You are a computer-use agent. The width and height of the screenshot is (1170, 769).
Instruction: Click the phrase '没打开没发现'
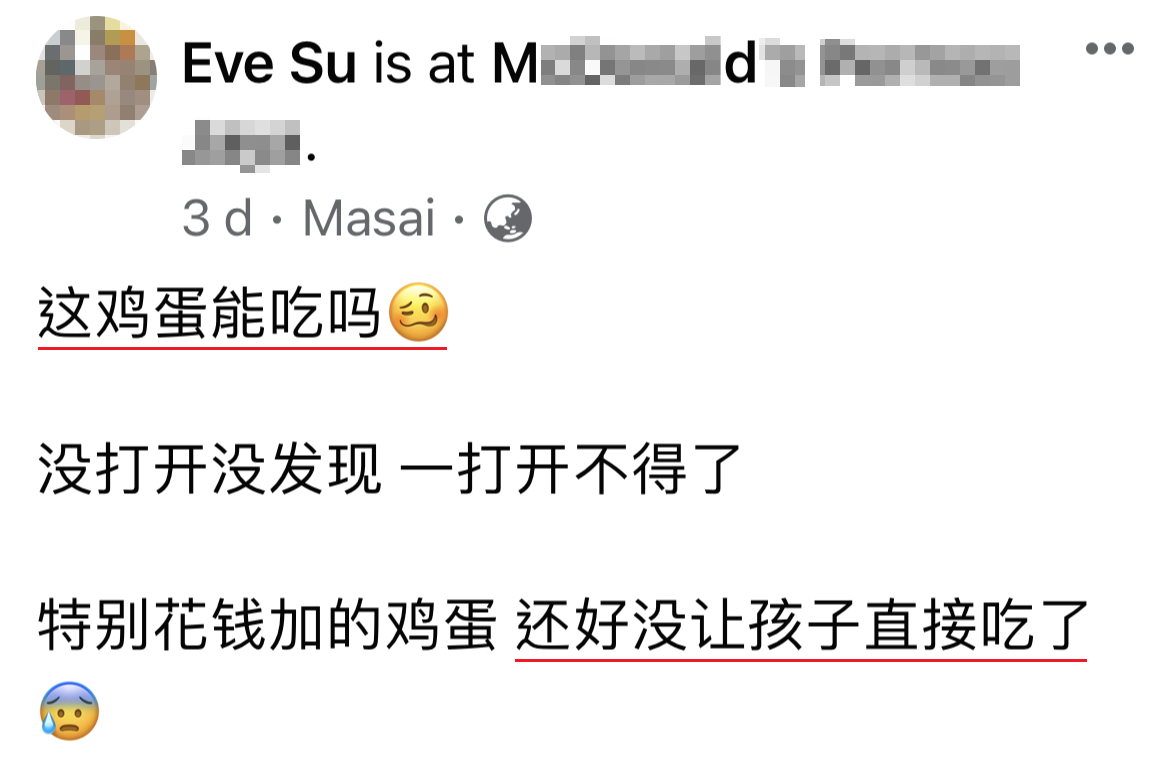click(x=210, y=469)
